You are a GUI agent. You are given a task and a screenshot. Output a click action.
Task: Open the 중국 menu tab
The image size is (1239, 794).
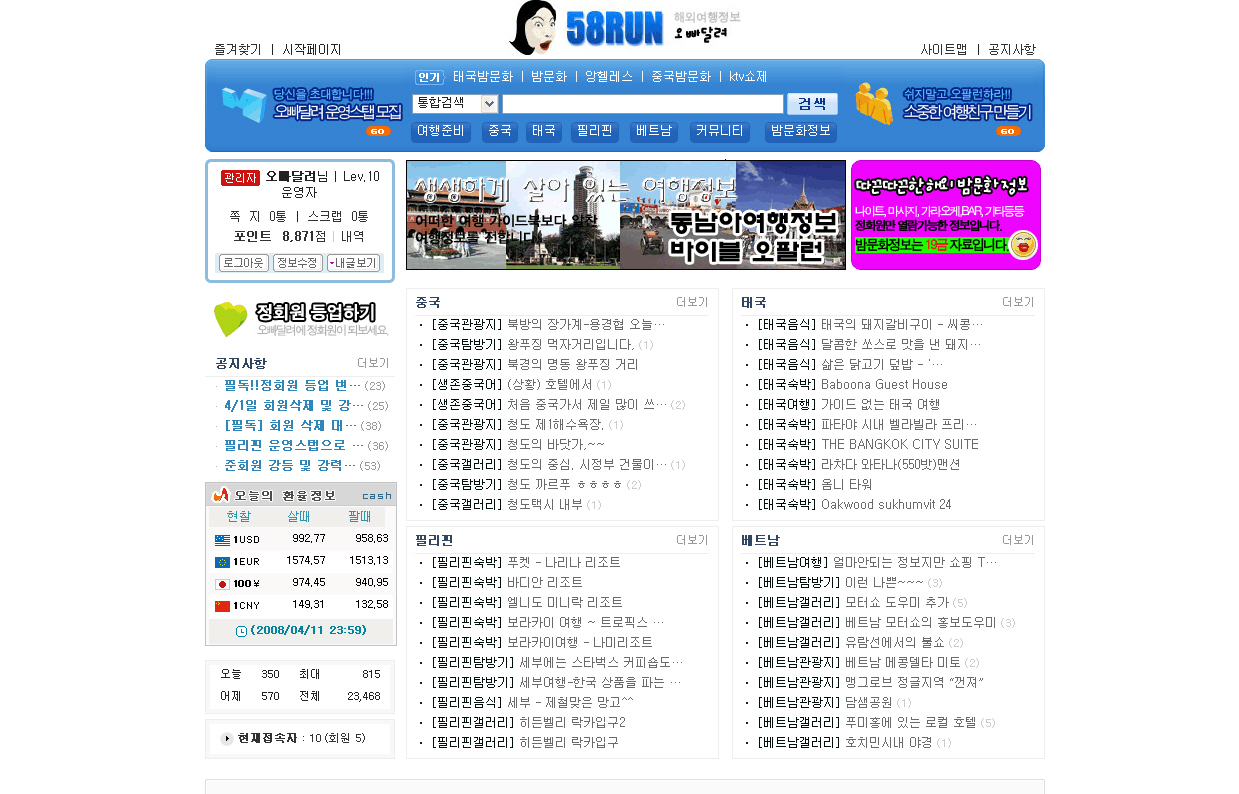coord(499,132)
